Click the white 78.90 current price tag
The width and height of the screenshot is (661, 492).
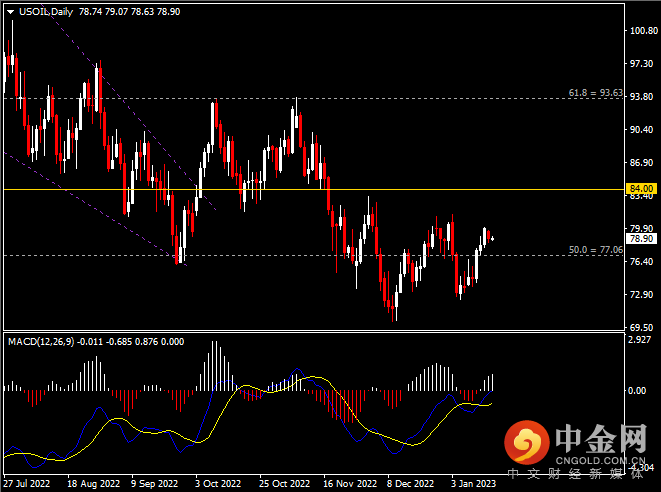click(639, 239)
